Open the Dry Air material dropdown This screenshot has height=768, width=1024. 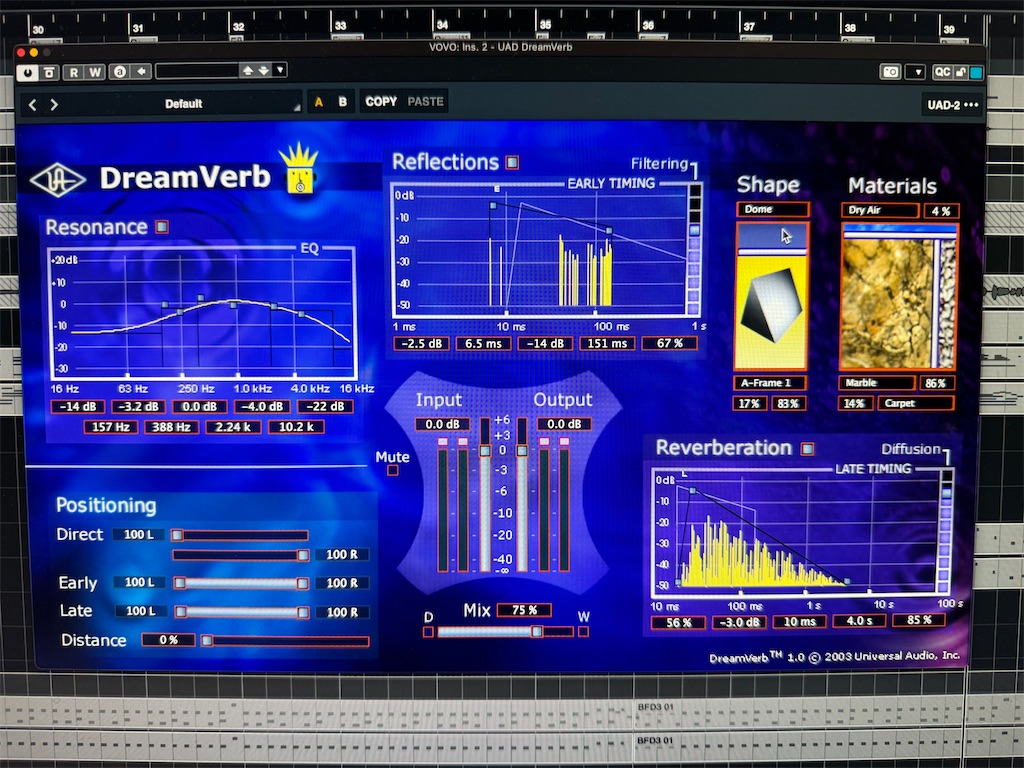coord(880,210)
